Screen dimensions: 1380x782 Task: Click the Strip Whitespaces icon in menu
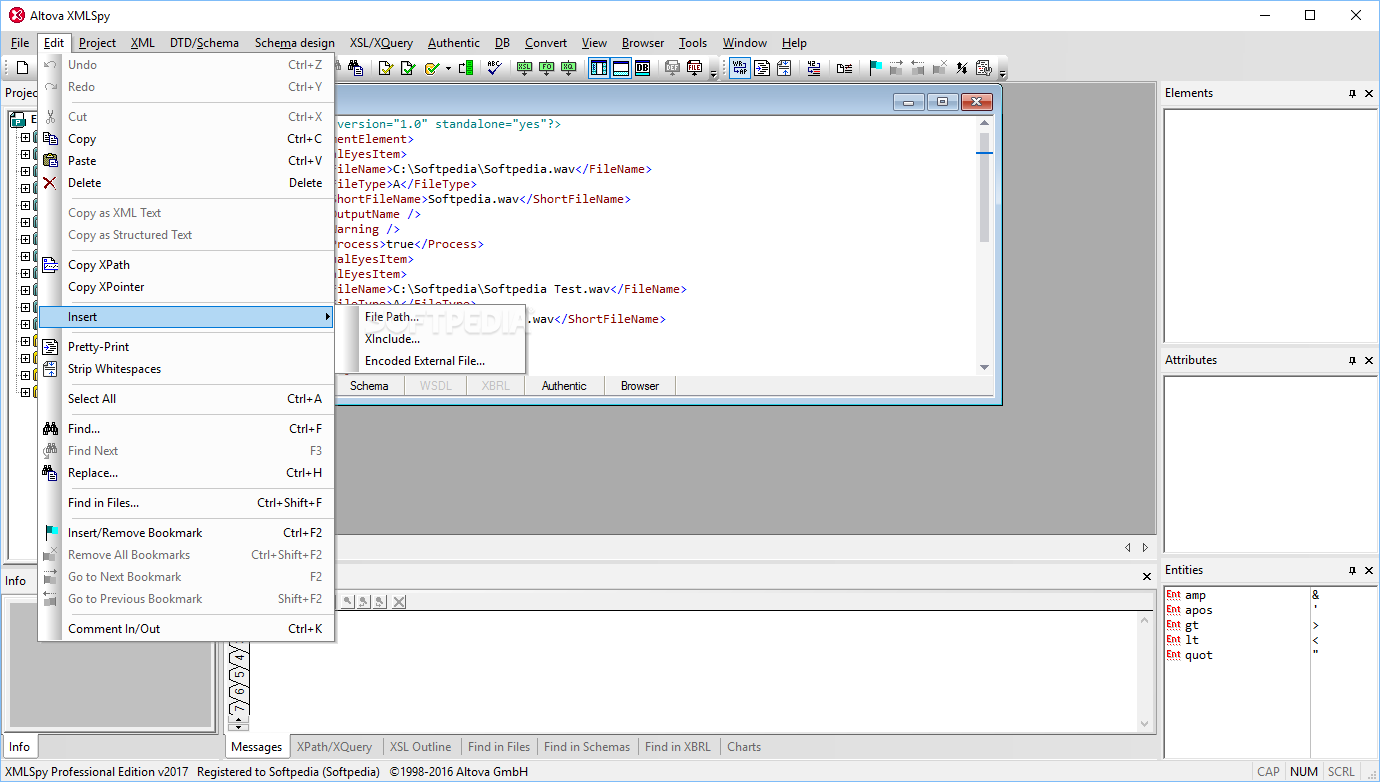(50, 369)
